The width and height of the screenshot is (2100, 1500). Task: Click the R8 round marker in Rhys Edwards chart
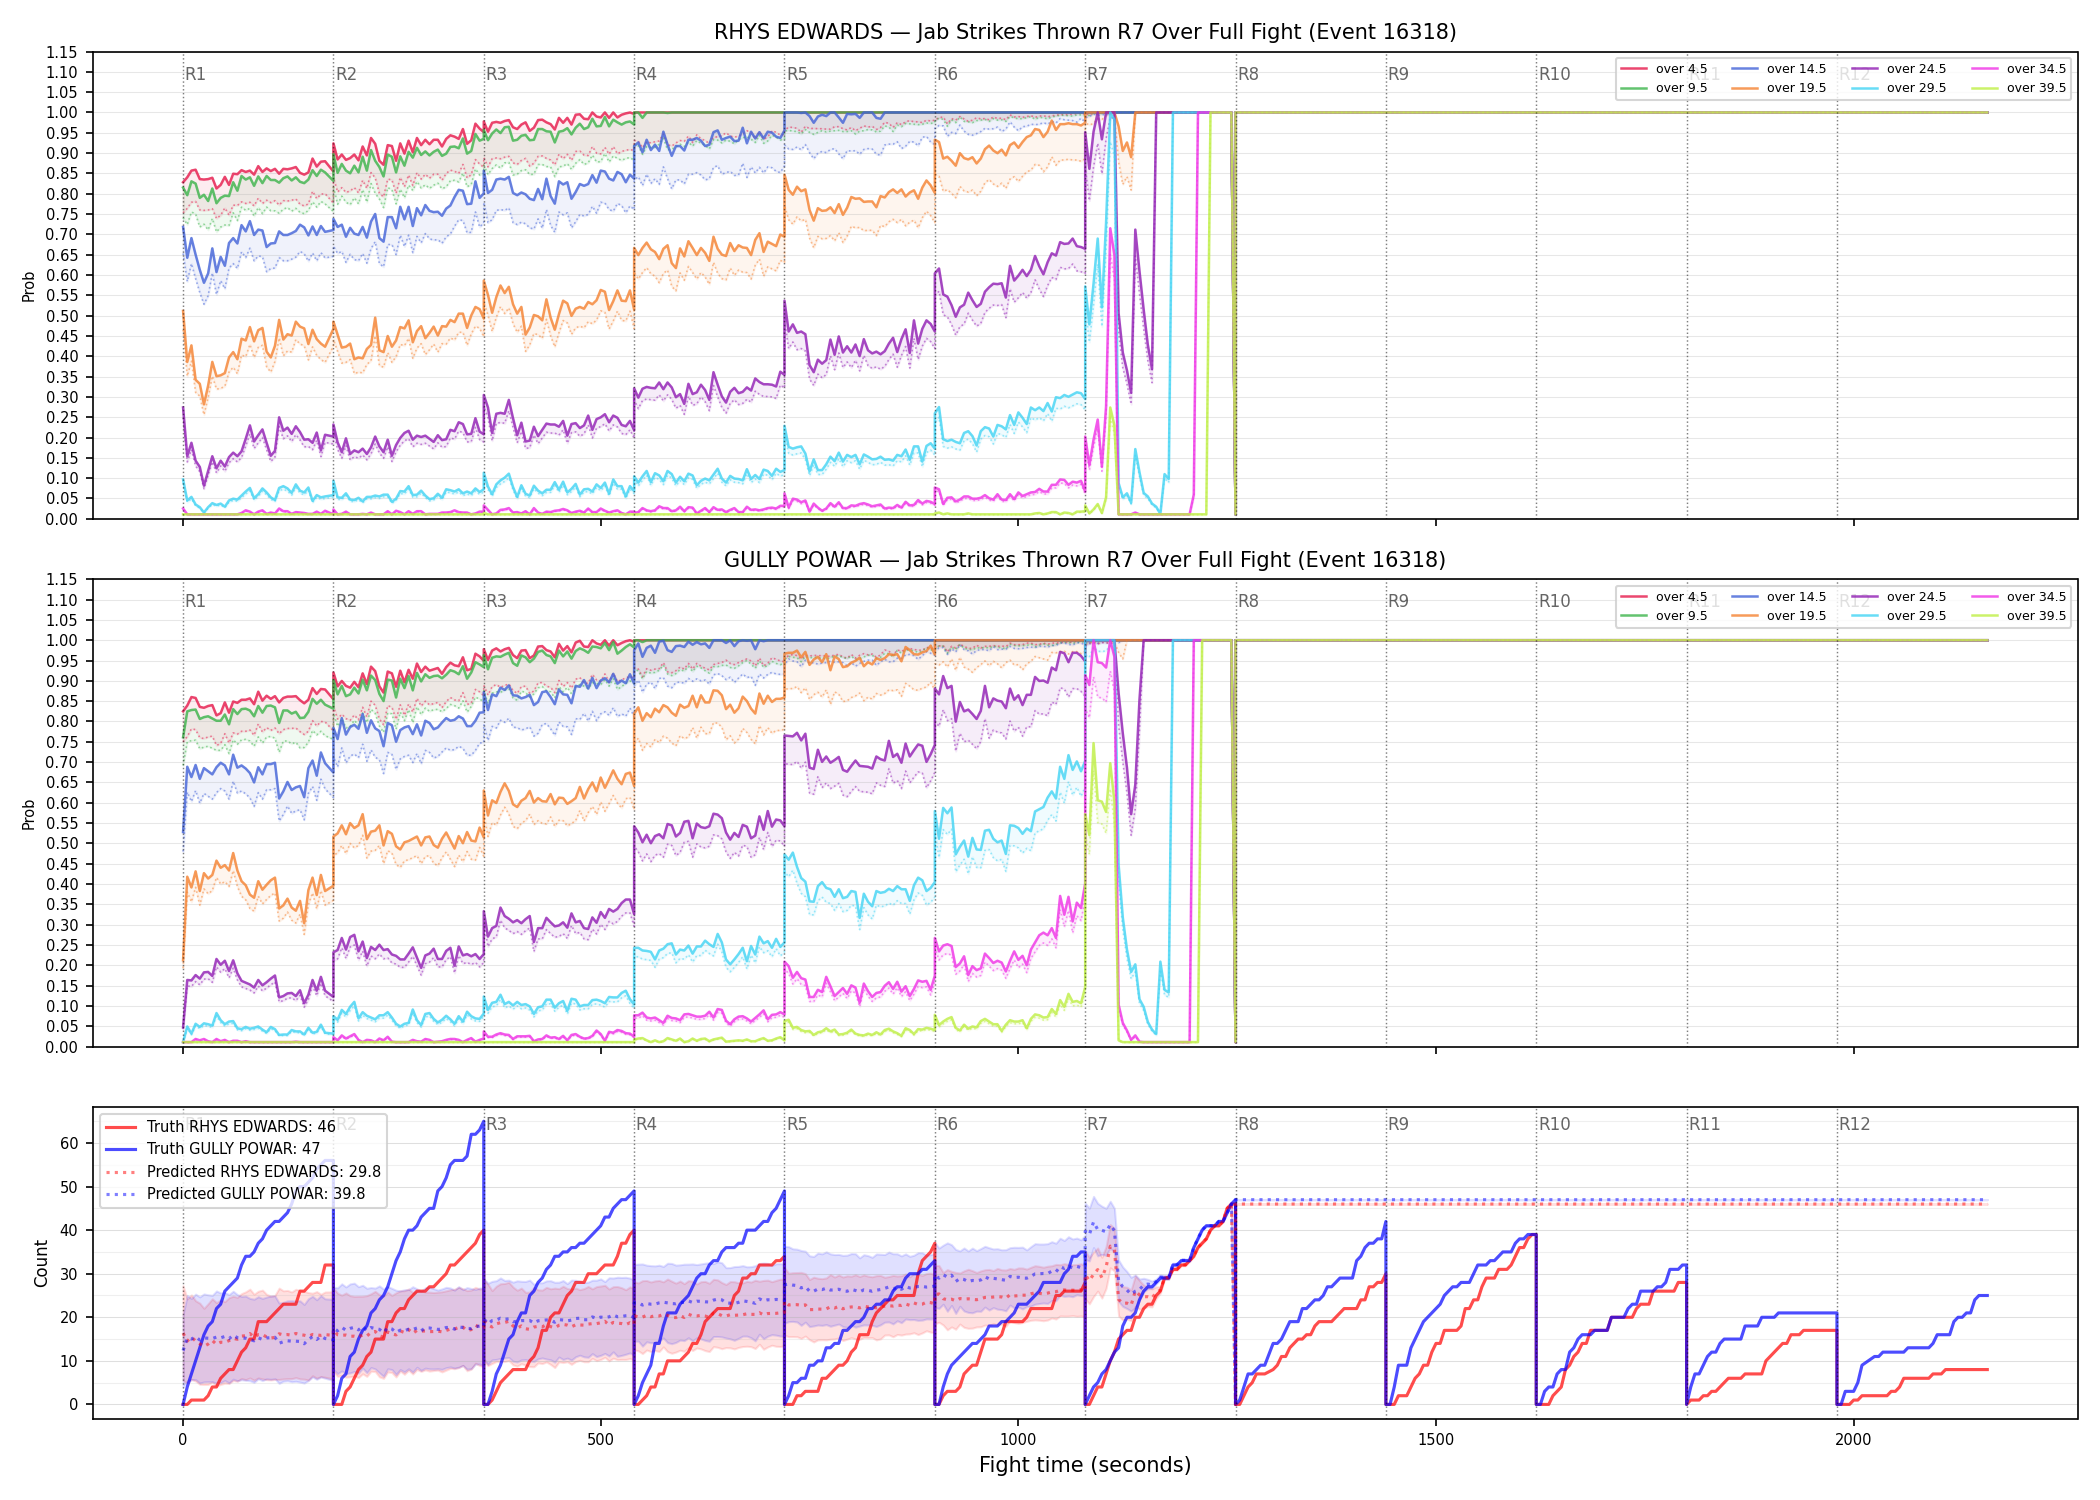pyautogui.click(x=1248, y=74)
